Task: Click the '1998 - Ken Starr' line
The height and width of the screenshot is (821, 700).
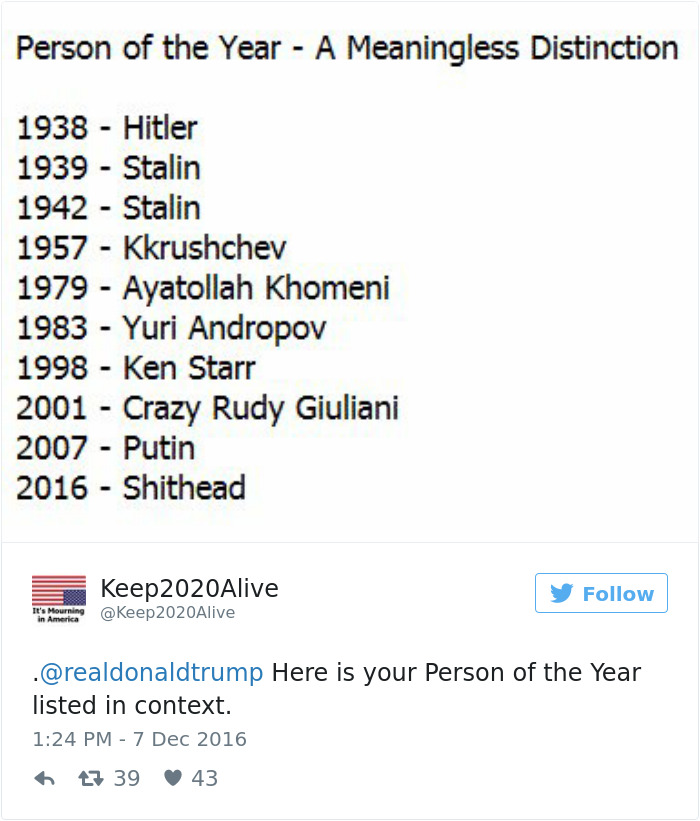Action: click(136, 368)
